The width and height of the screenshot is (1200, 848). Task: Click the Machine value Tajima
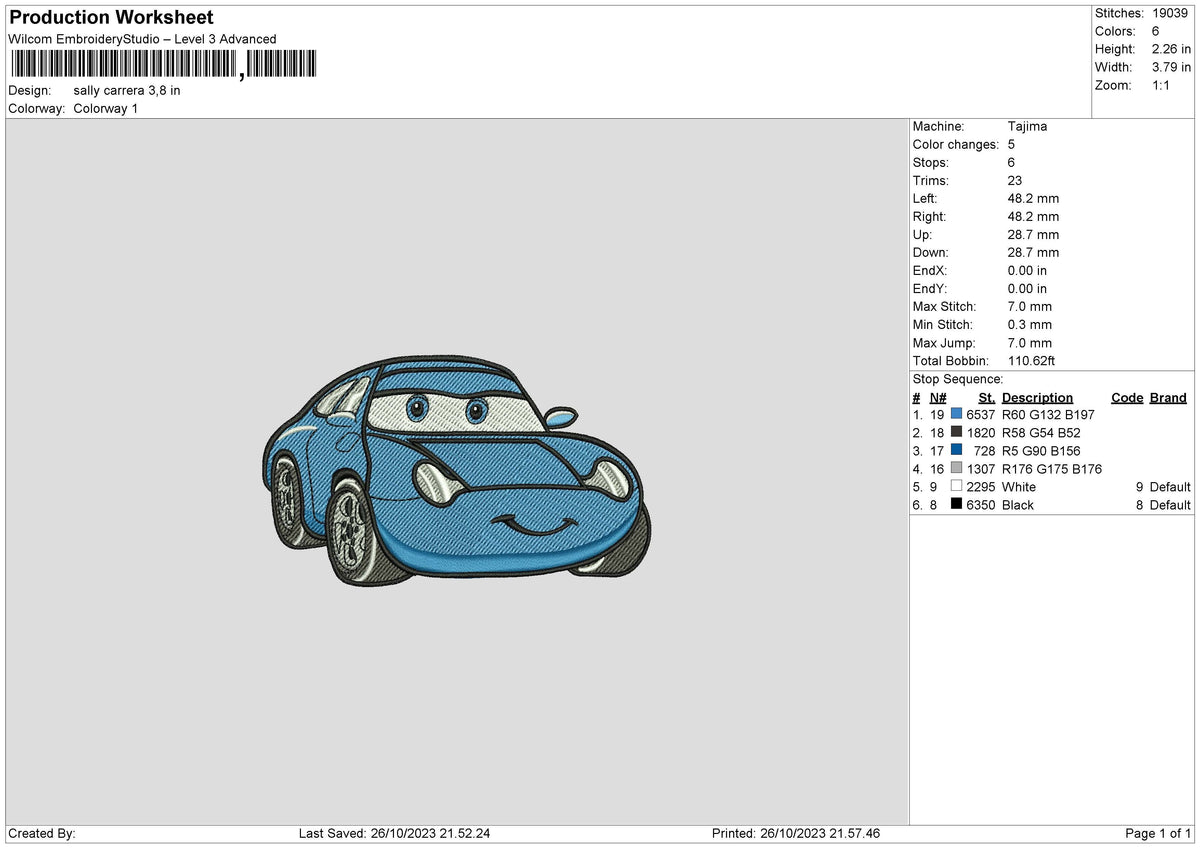click(x=1028, y=127)
